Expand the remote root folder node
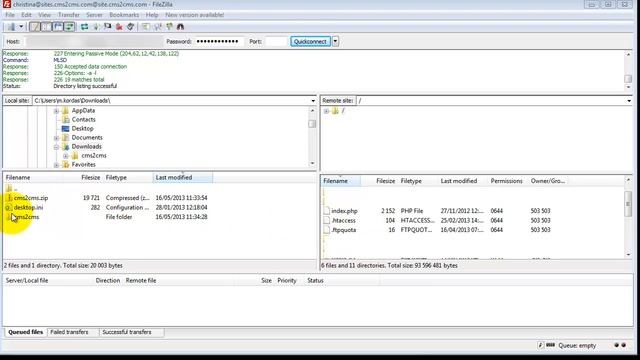640x360 pixels. tap(326, 111)
